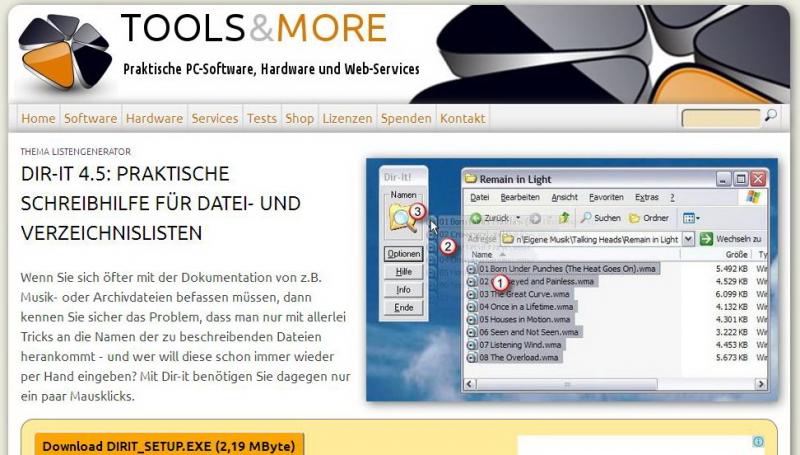Go to the Lizenzen page
Screen dimensions: 800x455
(x=347, y=118)
